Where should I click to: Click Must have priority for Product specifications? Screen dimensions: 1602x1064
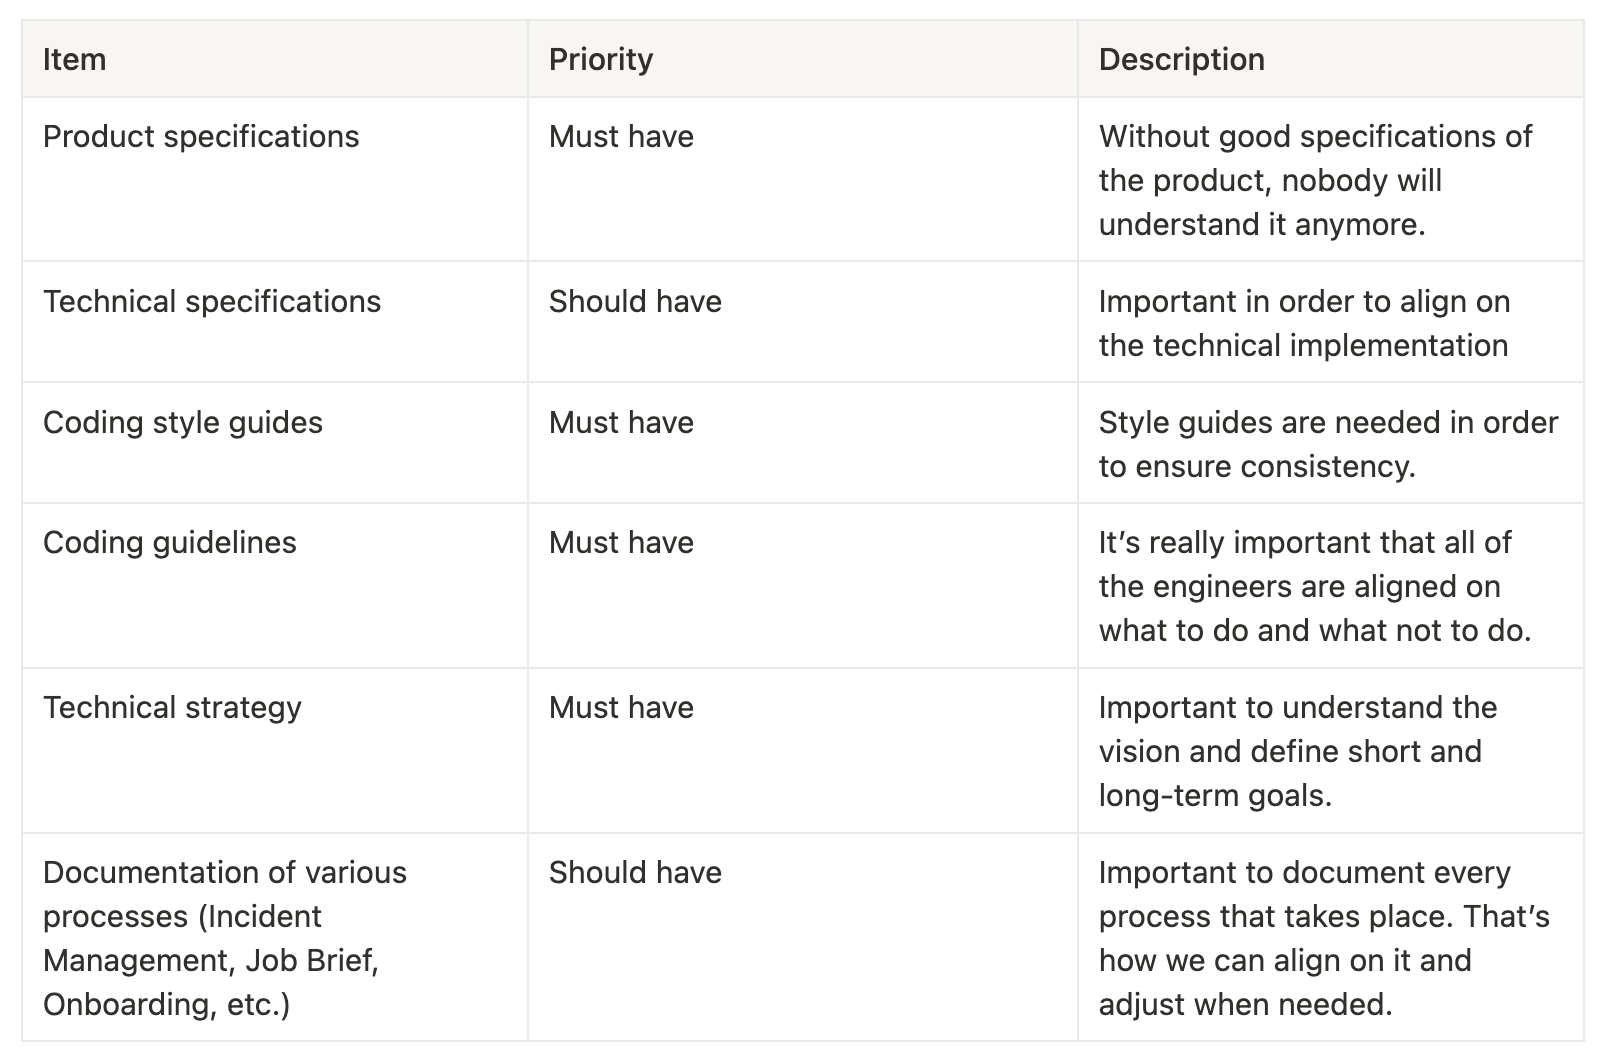coord(621,137)
